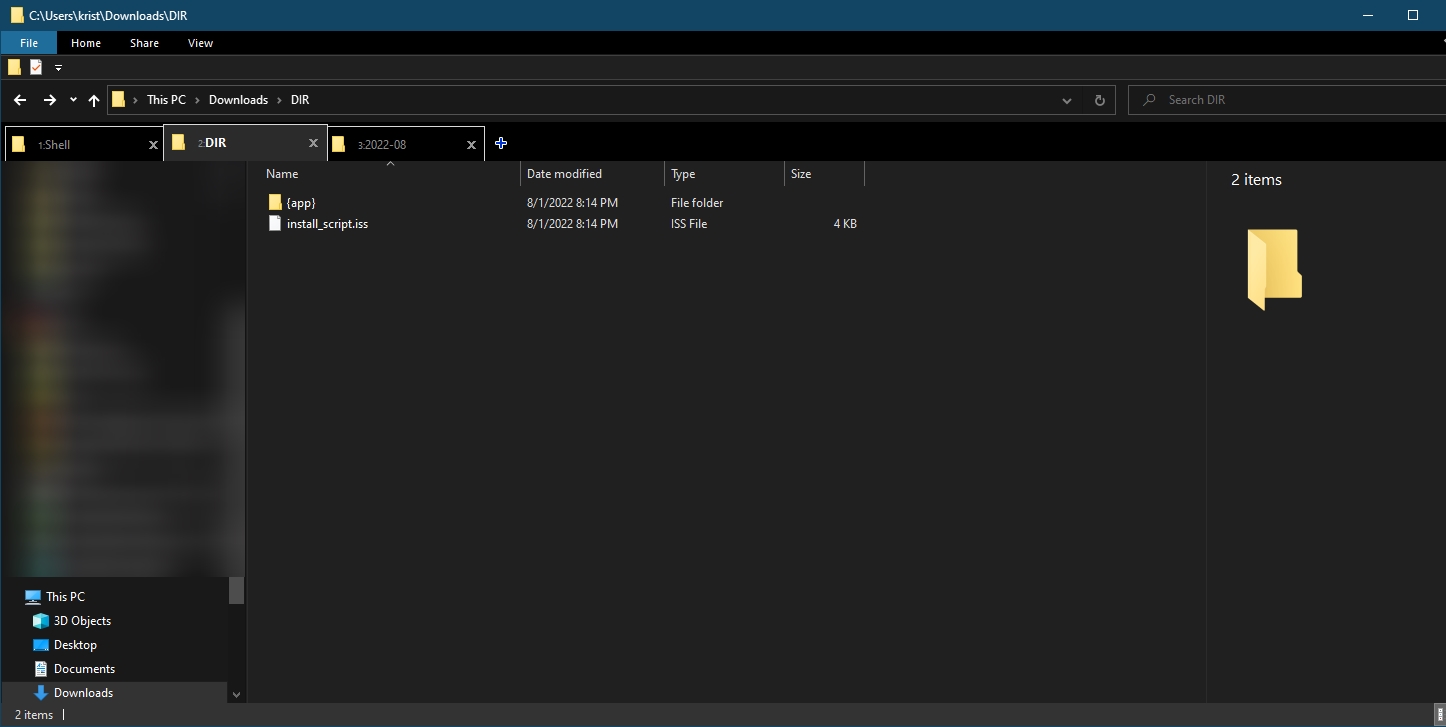Click 2 items in status bar
1446x727 pixels.
pyautogui.click(x=34, y=715)
